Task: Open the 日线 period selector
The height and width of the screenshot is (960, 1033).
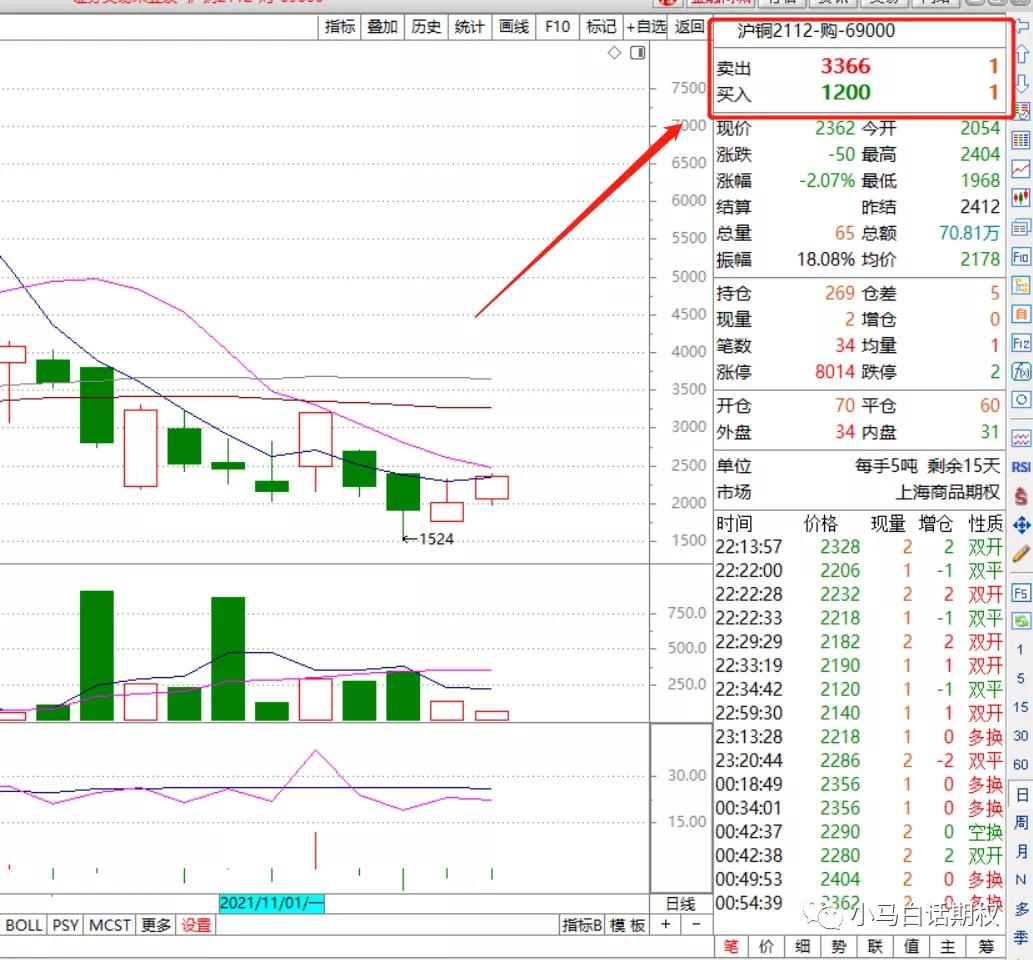Action: click(680, 903)
